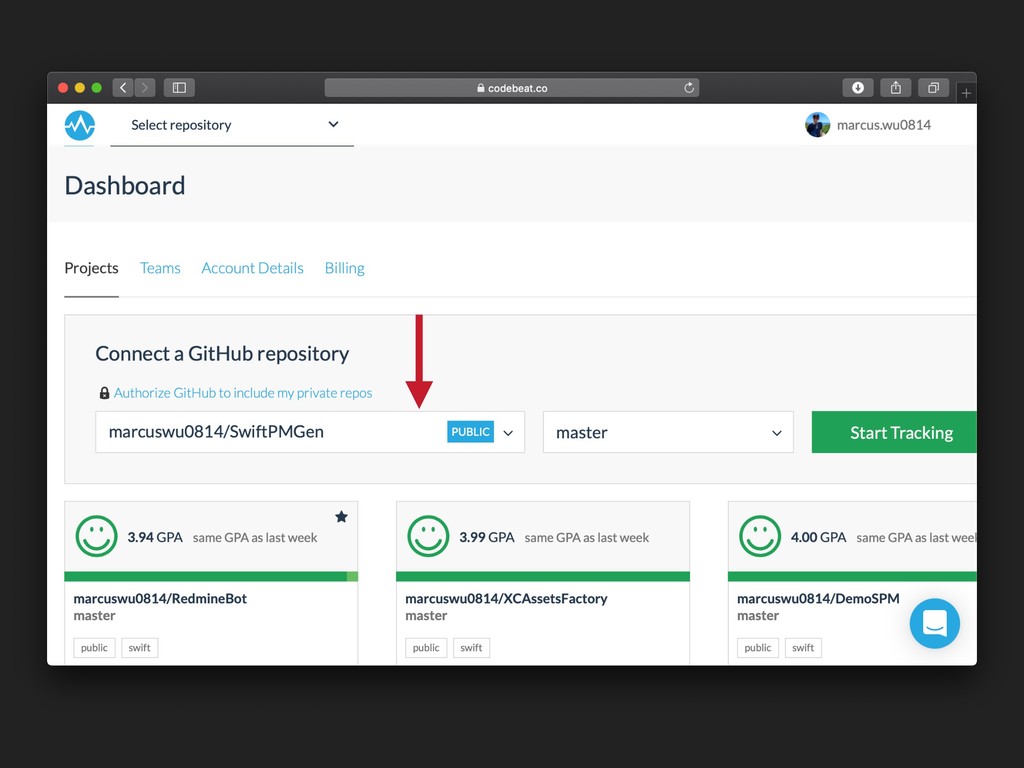Click same GPA as last week on RedmineBot
The image size is (1024, 768).
coord(255,537)
